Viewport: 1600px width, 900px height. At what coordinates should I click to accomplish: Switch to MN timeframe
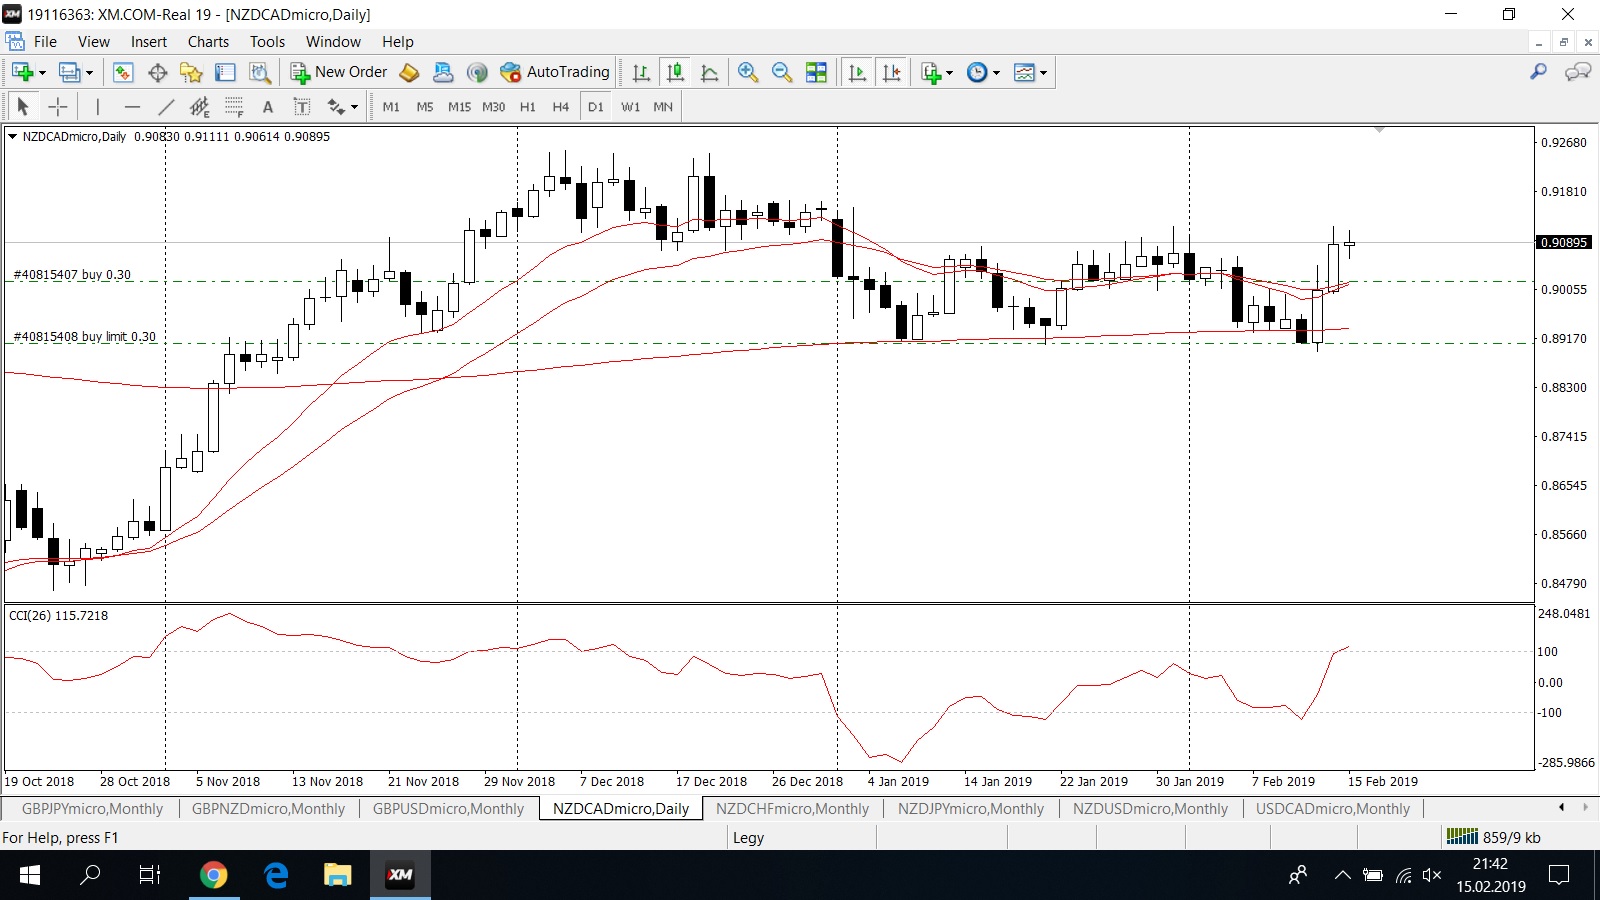tap(663, 107)
